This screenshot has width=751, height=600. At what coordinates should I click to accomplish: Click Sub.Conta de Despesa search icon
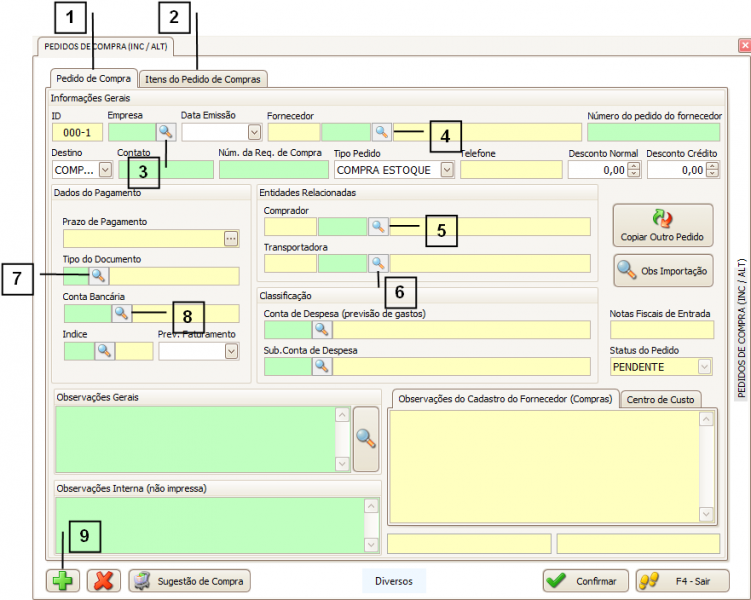click(321, 366)
